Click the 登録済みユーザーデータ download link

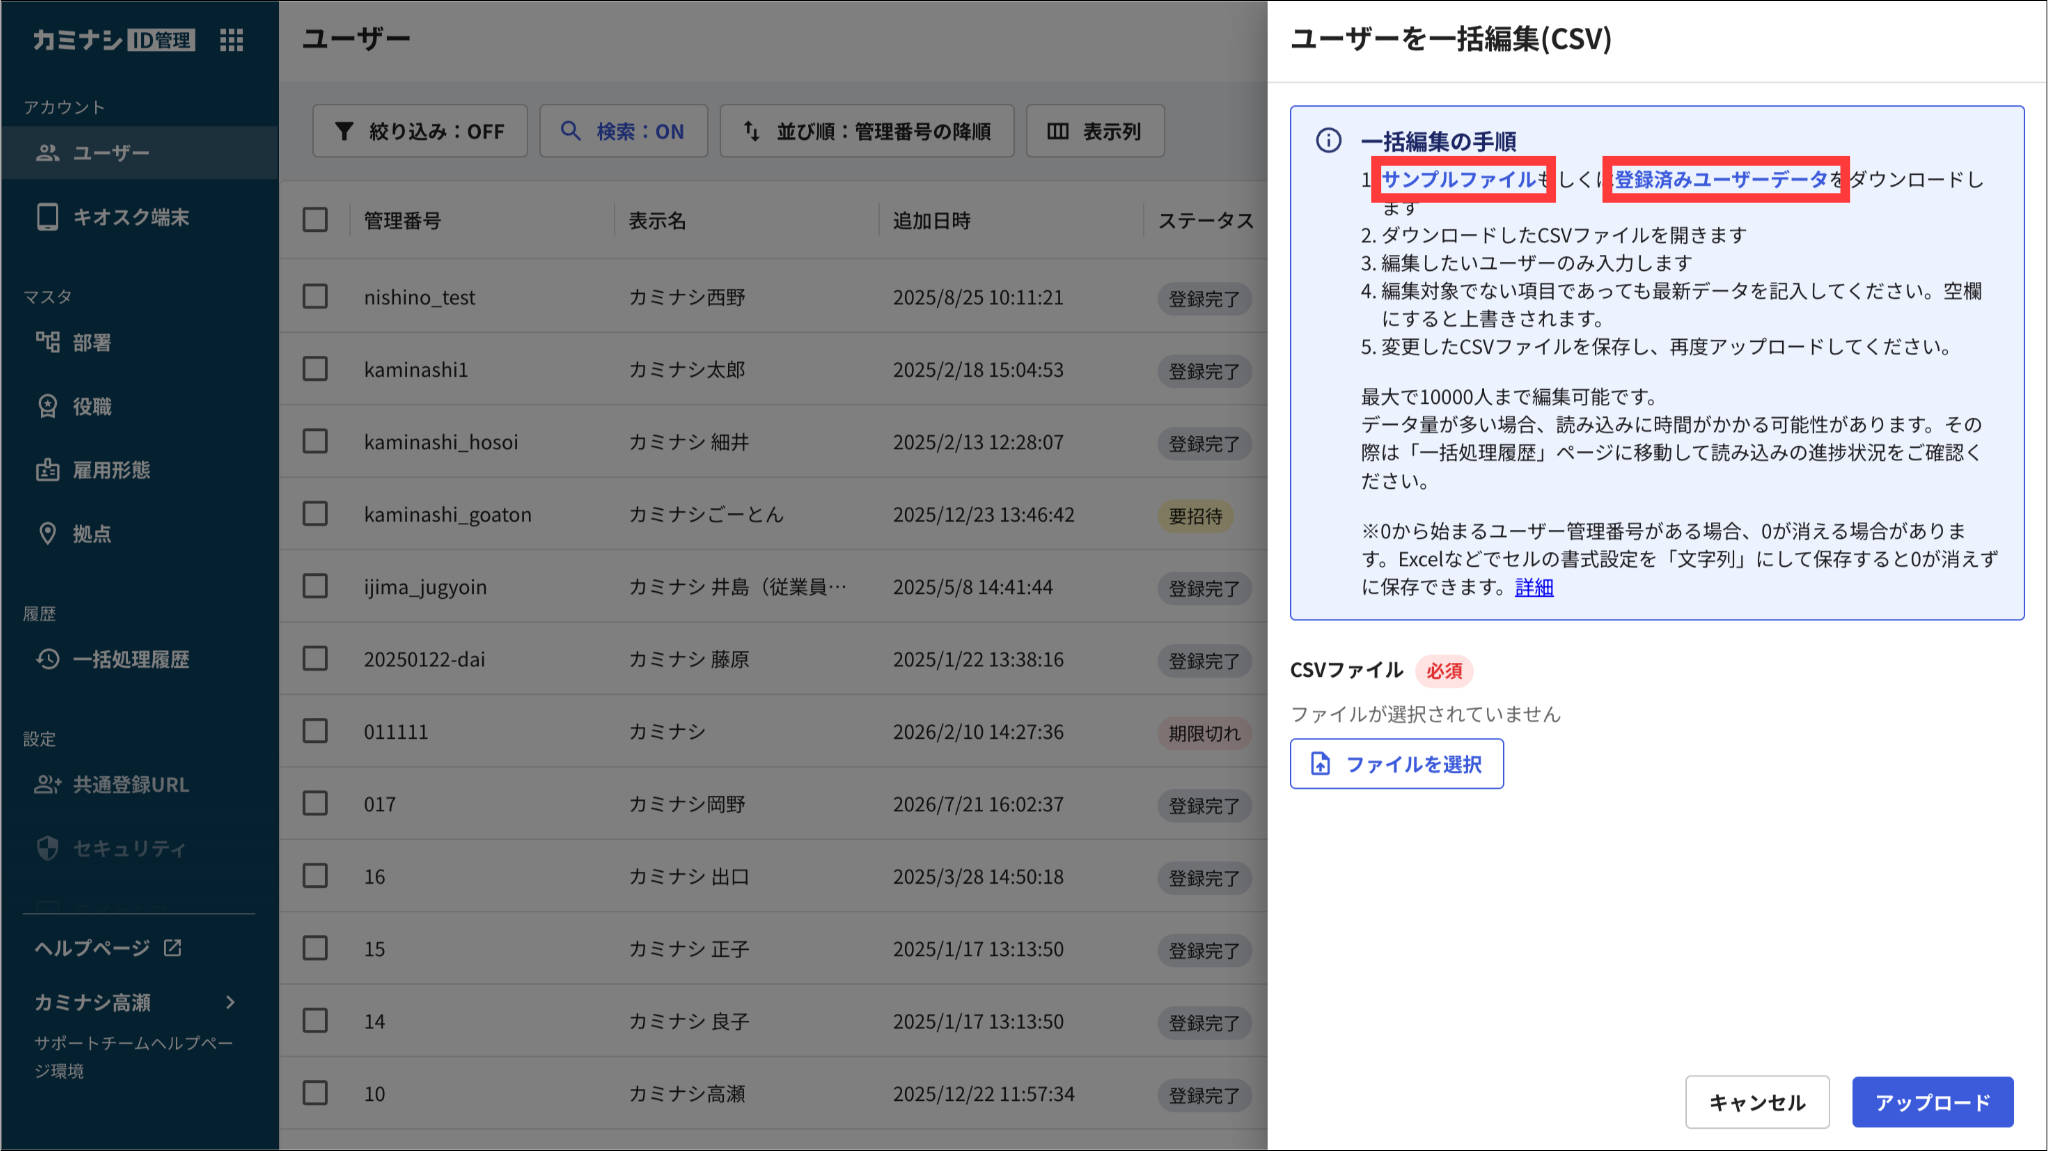1721,179
